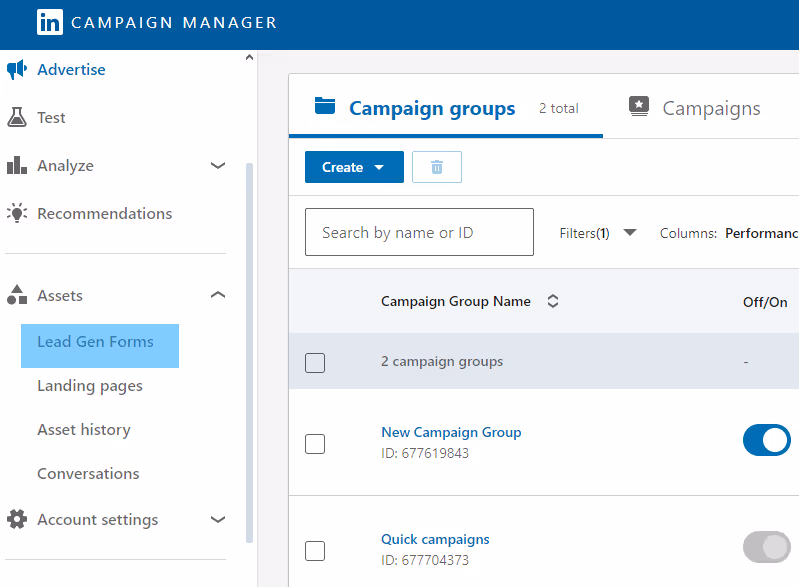This screenshot has height=587, width=799.
Task: Open Columns Performance dropdown
Action: [x=729, y=233]
